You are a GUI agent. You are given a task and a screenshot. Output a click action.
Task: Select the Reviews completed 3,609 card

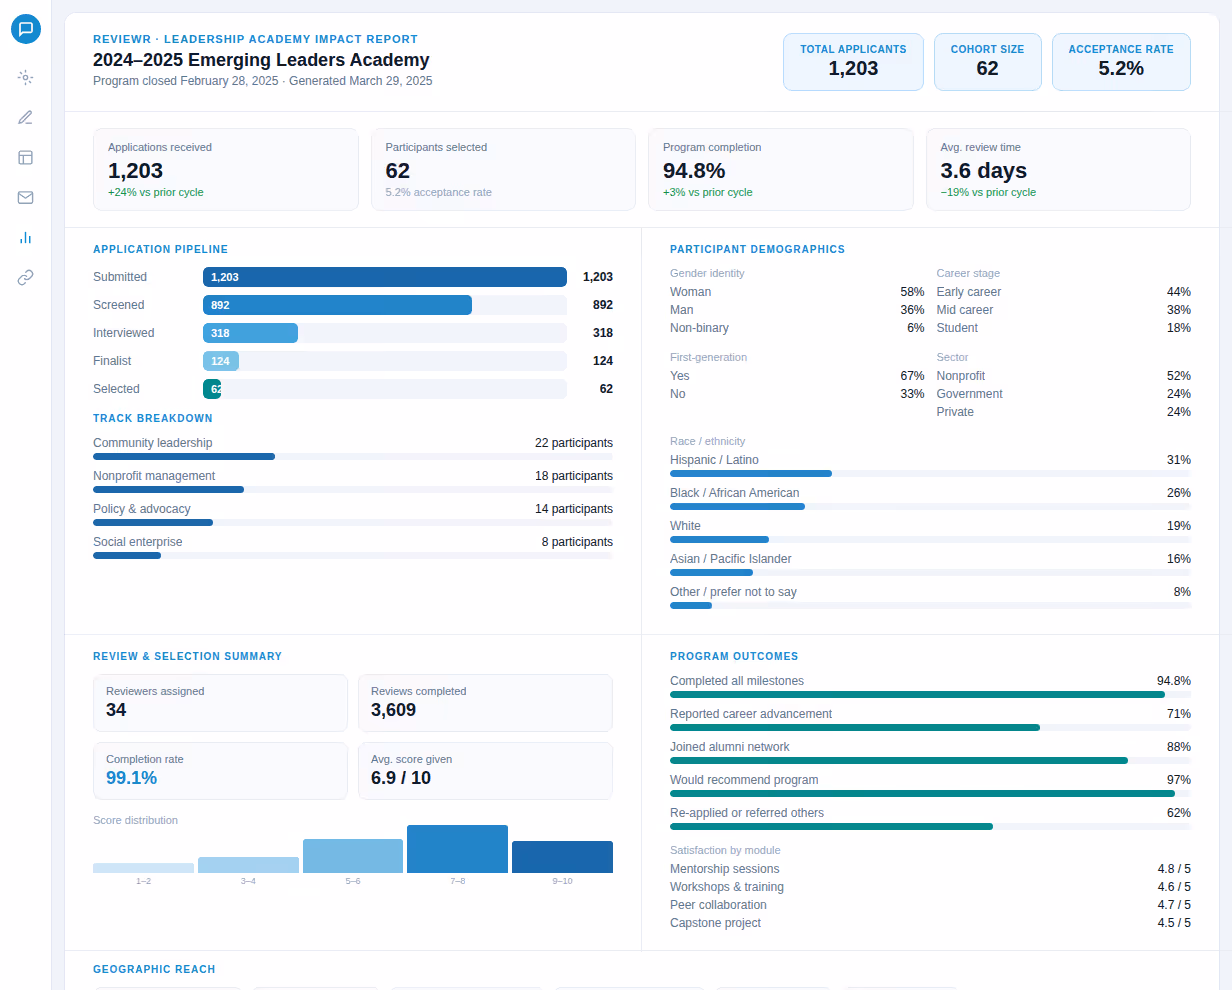click(x=485, y=703)
